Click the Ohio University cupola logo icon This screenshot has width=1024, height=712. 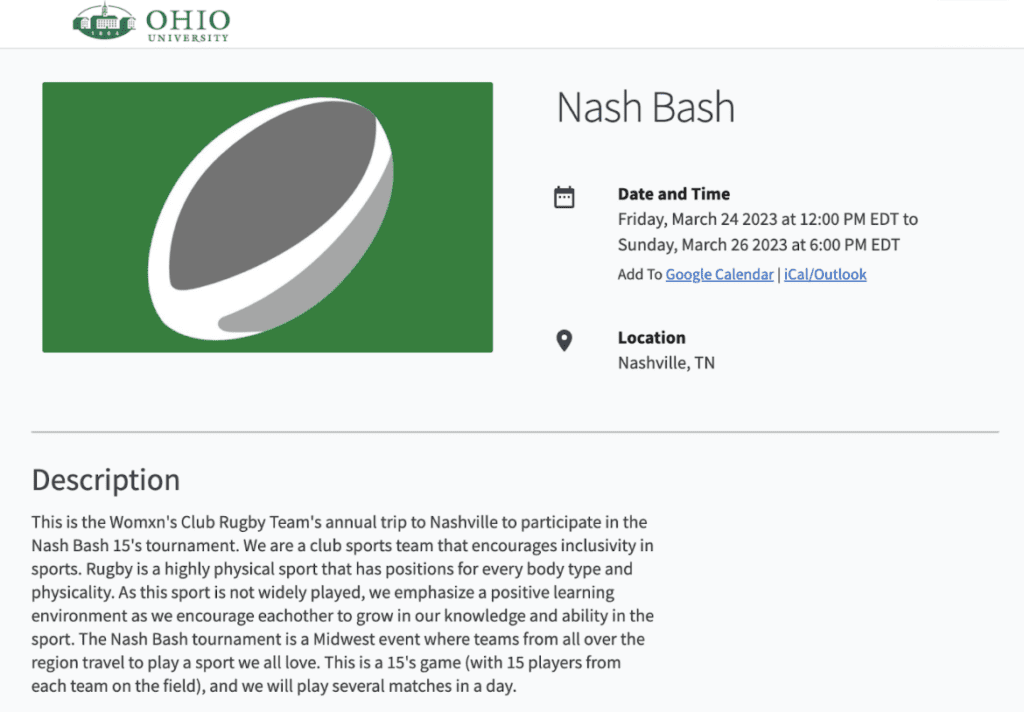104,22
